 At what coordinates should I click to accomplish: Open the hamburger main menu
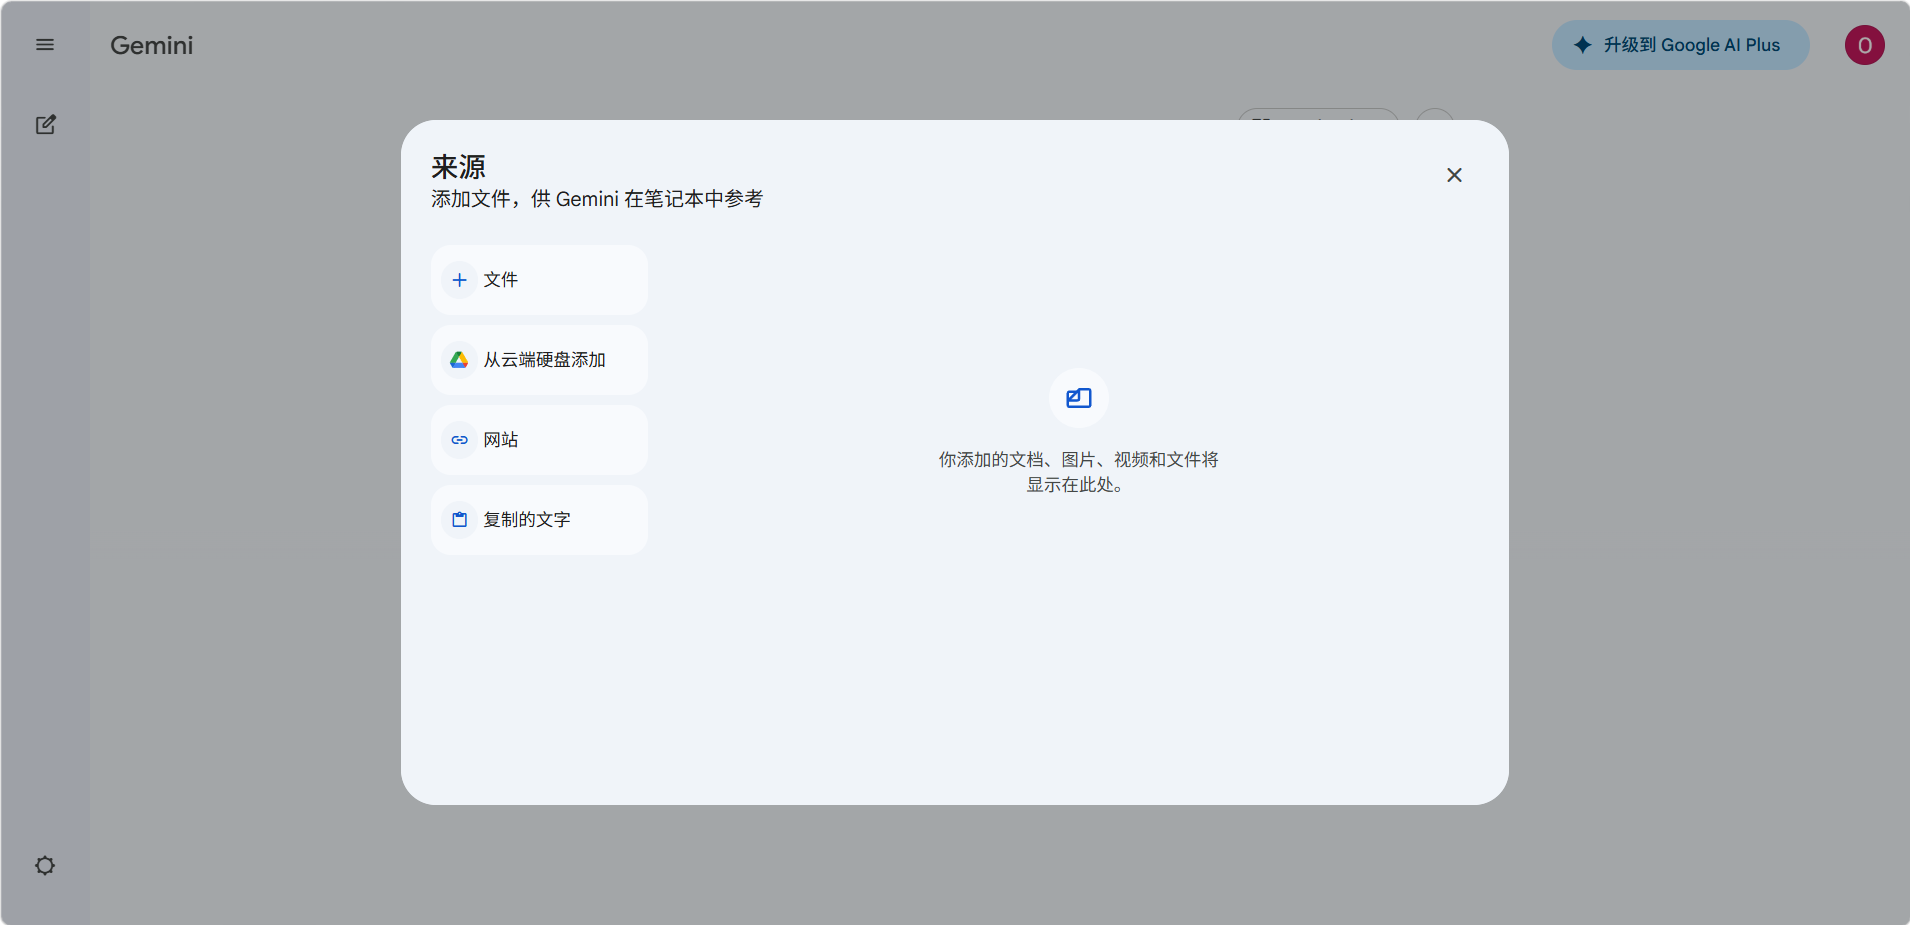click(x=45, y=45)
